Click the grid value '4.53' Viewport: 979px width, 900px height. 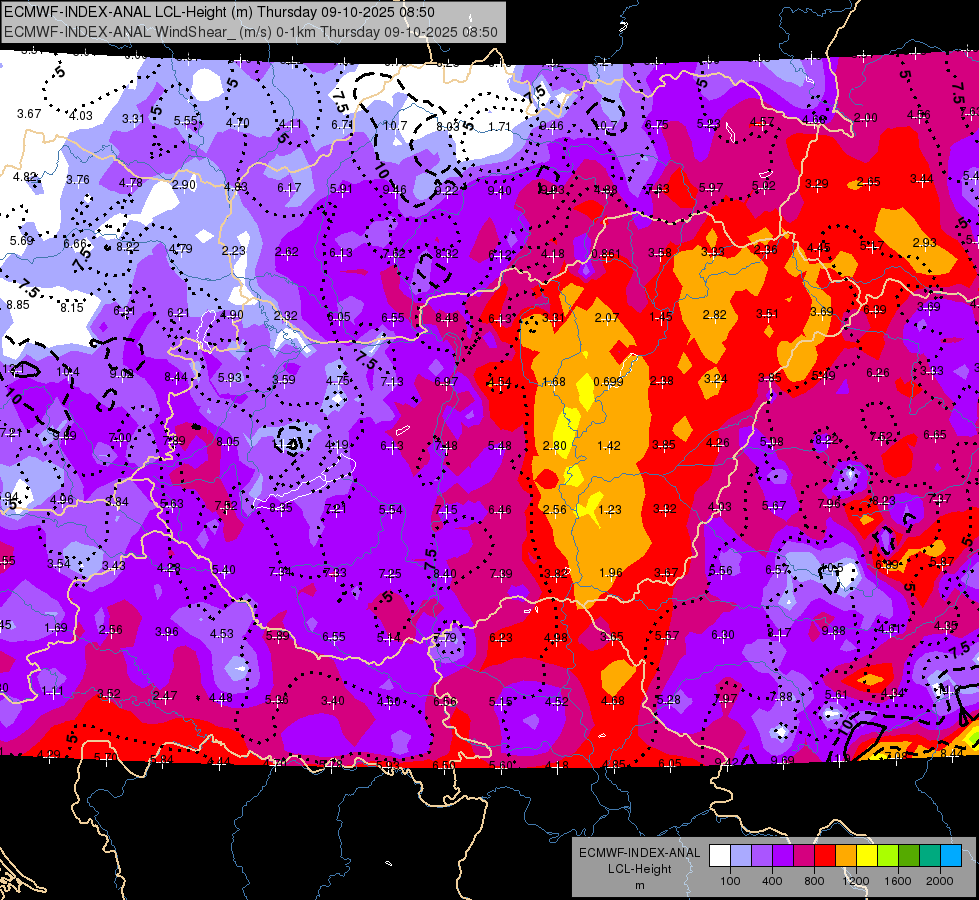coord(222,634)
